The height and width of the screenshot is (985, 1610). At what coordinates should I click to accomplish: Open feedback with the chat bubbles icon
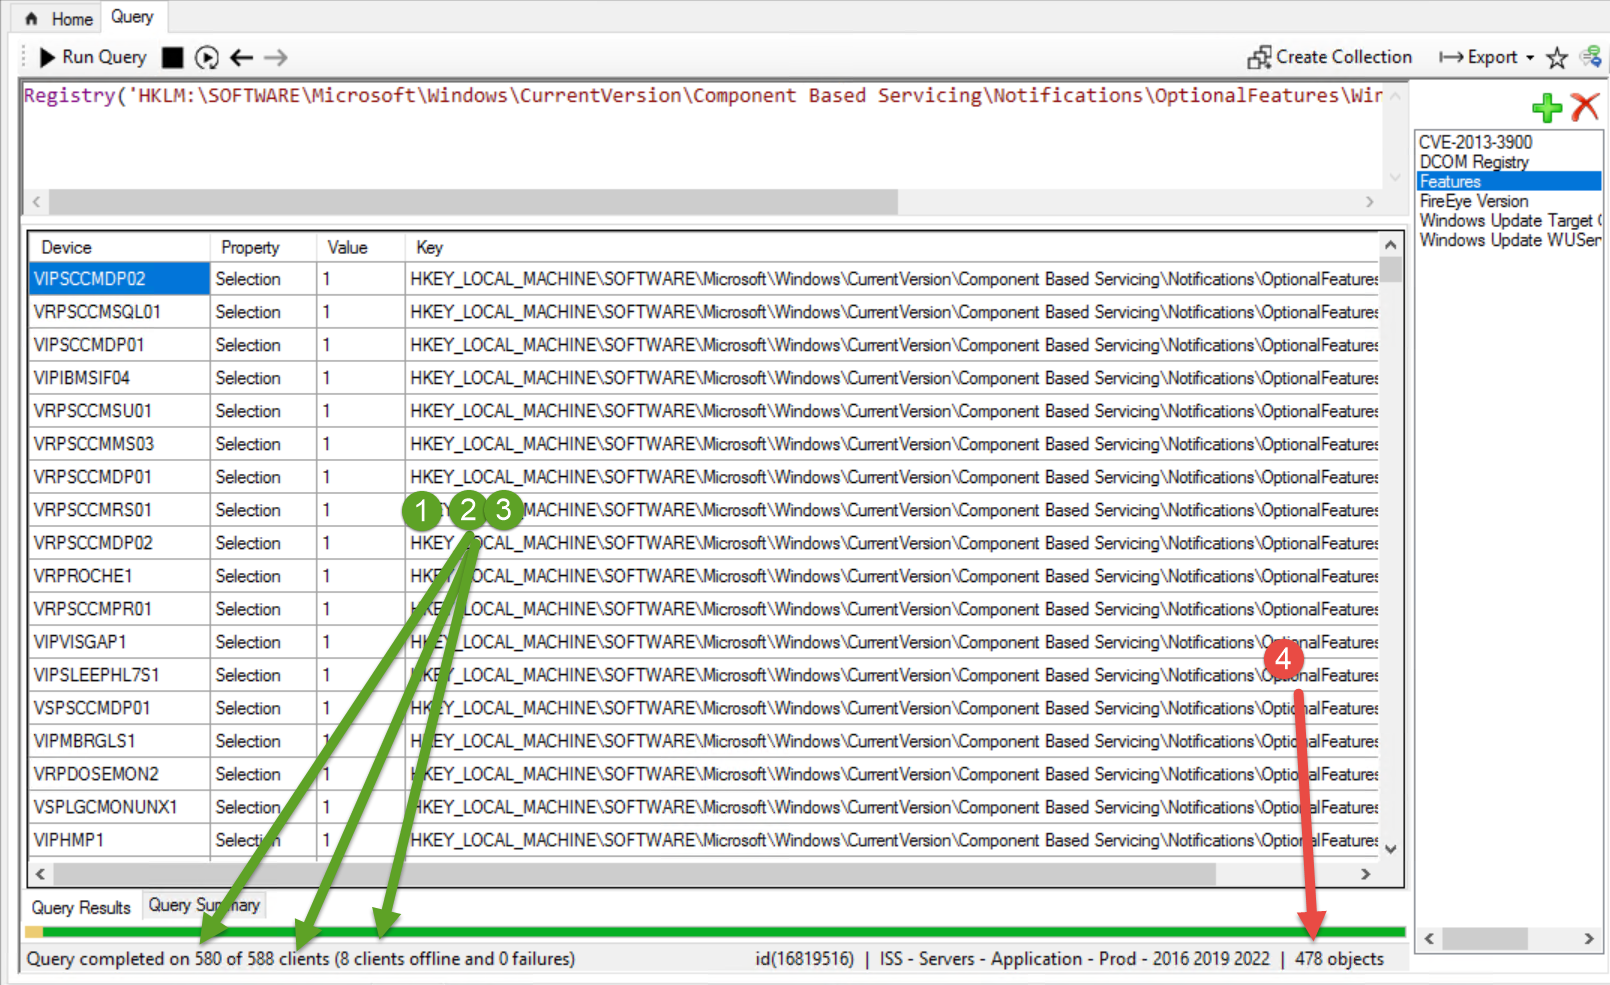1591,57
